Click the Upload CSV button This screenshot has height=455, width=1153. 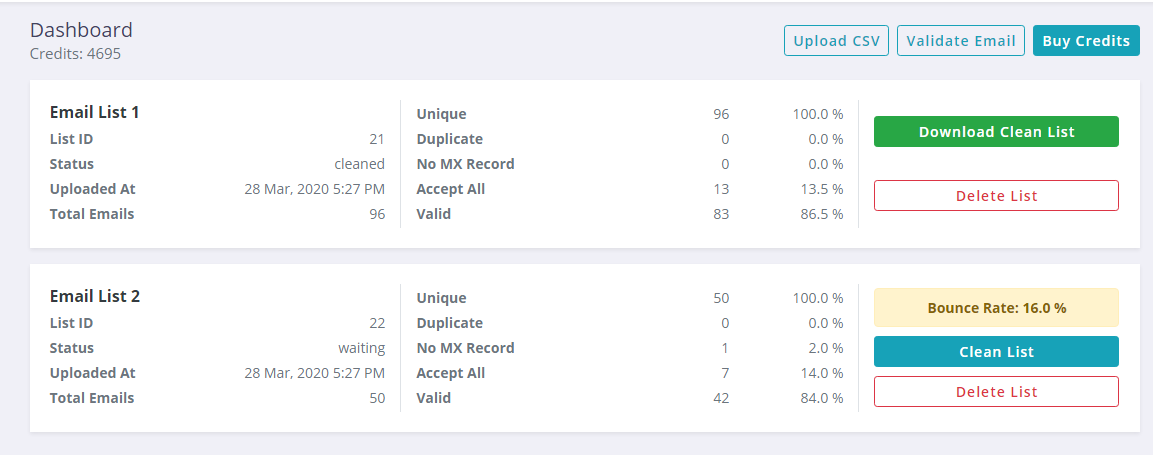(x=837, y=40)
